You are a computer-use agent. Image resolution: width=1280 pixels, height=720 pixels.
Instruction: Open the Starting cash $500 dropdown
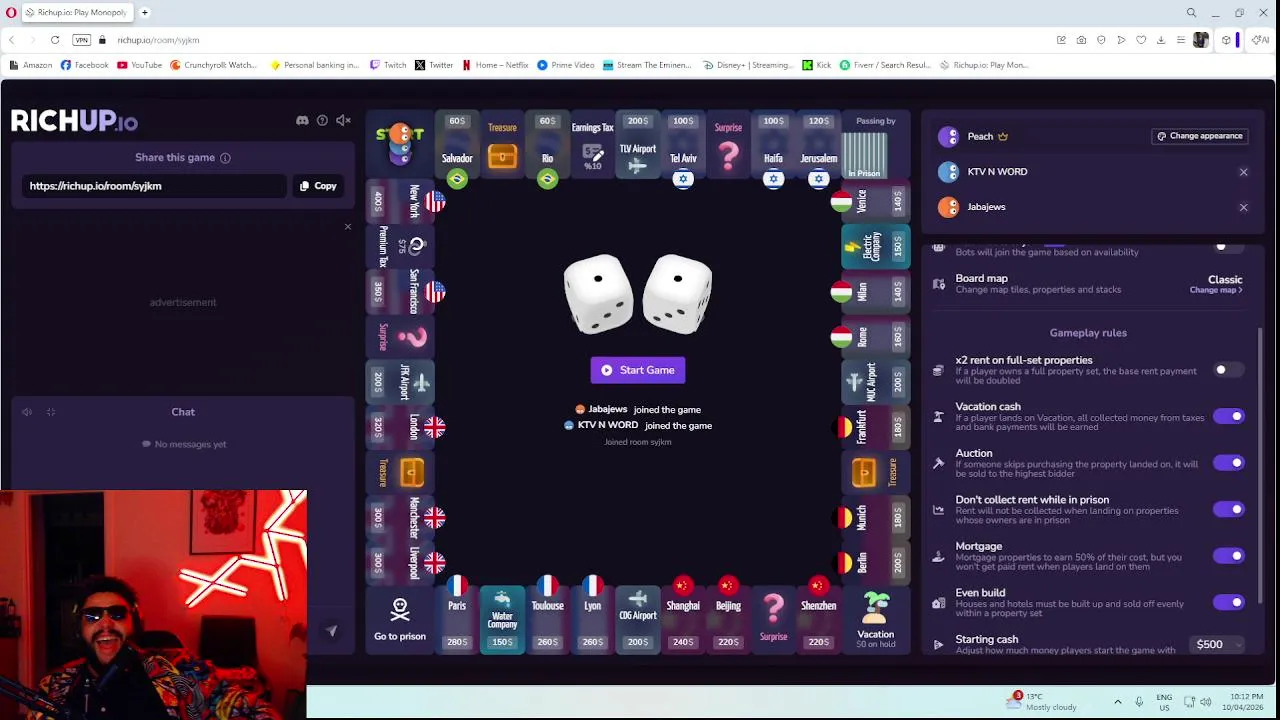tap(1218, 645)
